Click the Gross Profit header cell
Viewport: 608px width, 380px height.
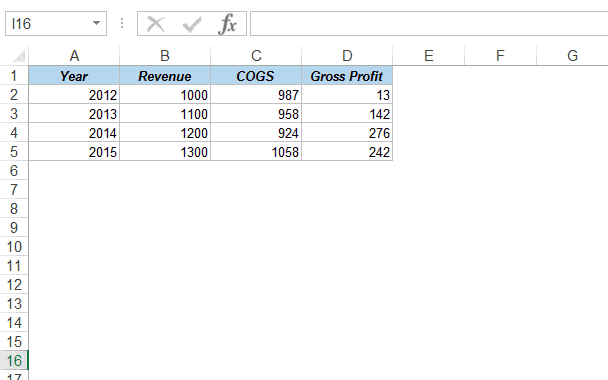[x=347, y=76]
